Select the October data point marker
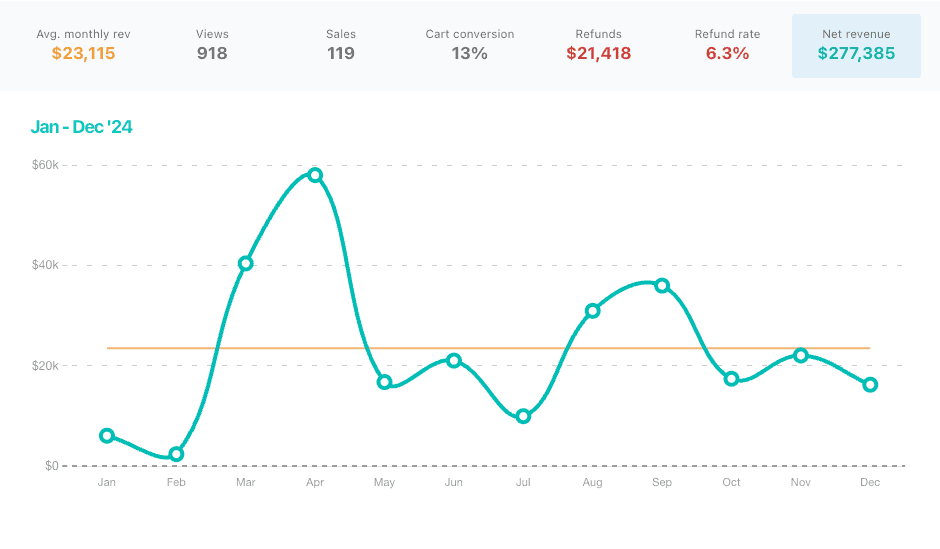This screenshot has height=549, width=940. (x=731, y=378)
